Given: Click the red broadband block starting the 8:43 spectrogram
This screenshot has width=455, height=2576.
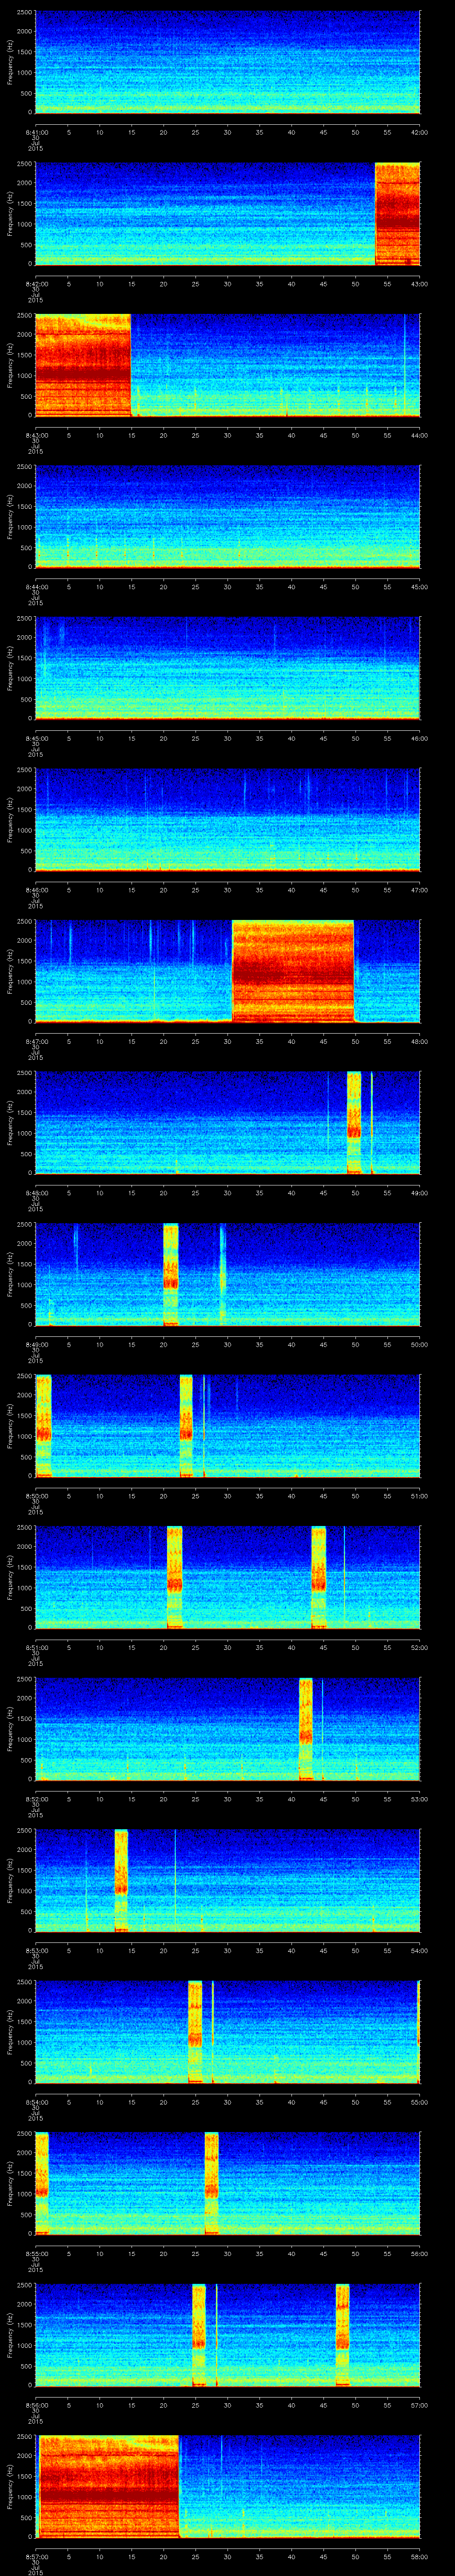Looking at the screenshot, I should point(82,365).
